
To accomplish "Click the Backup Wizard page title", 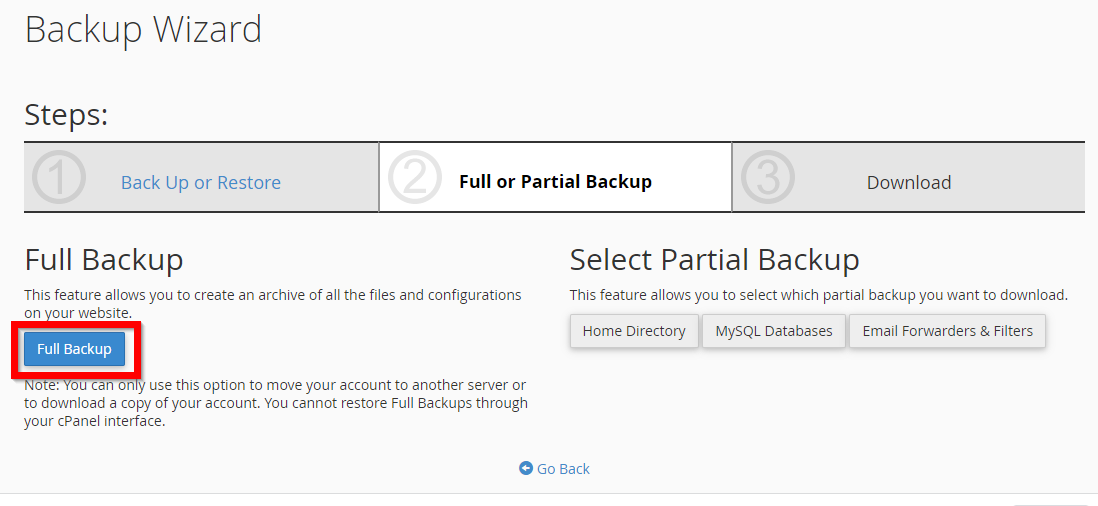I will pyautogui.click(x=144, y=30).
